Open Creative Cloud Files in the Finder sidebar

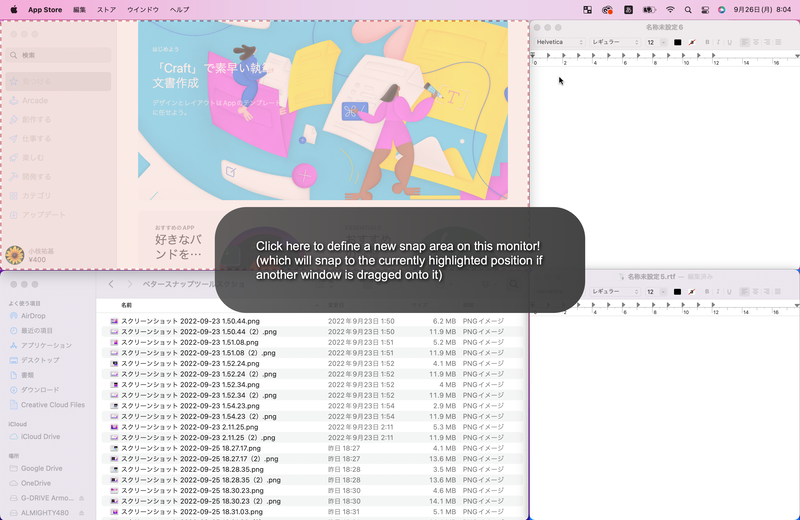pos(47,405)
